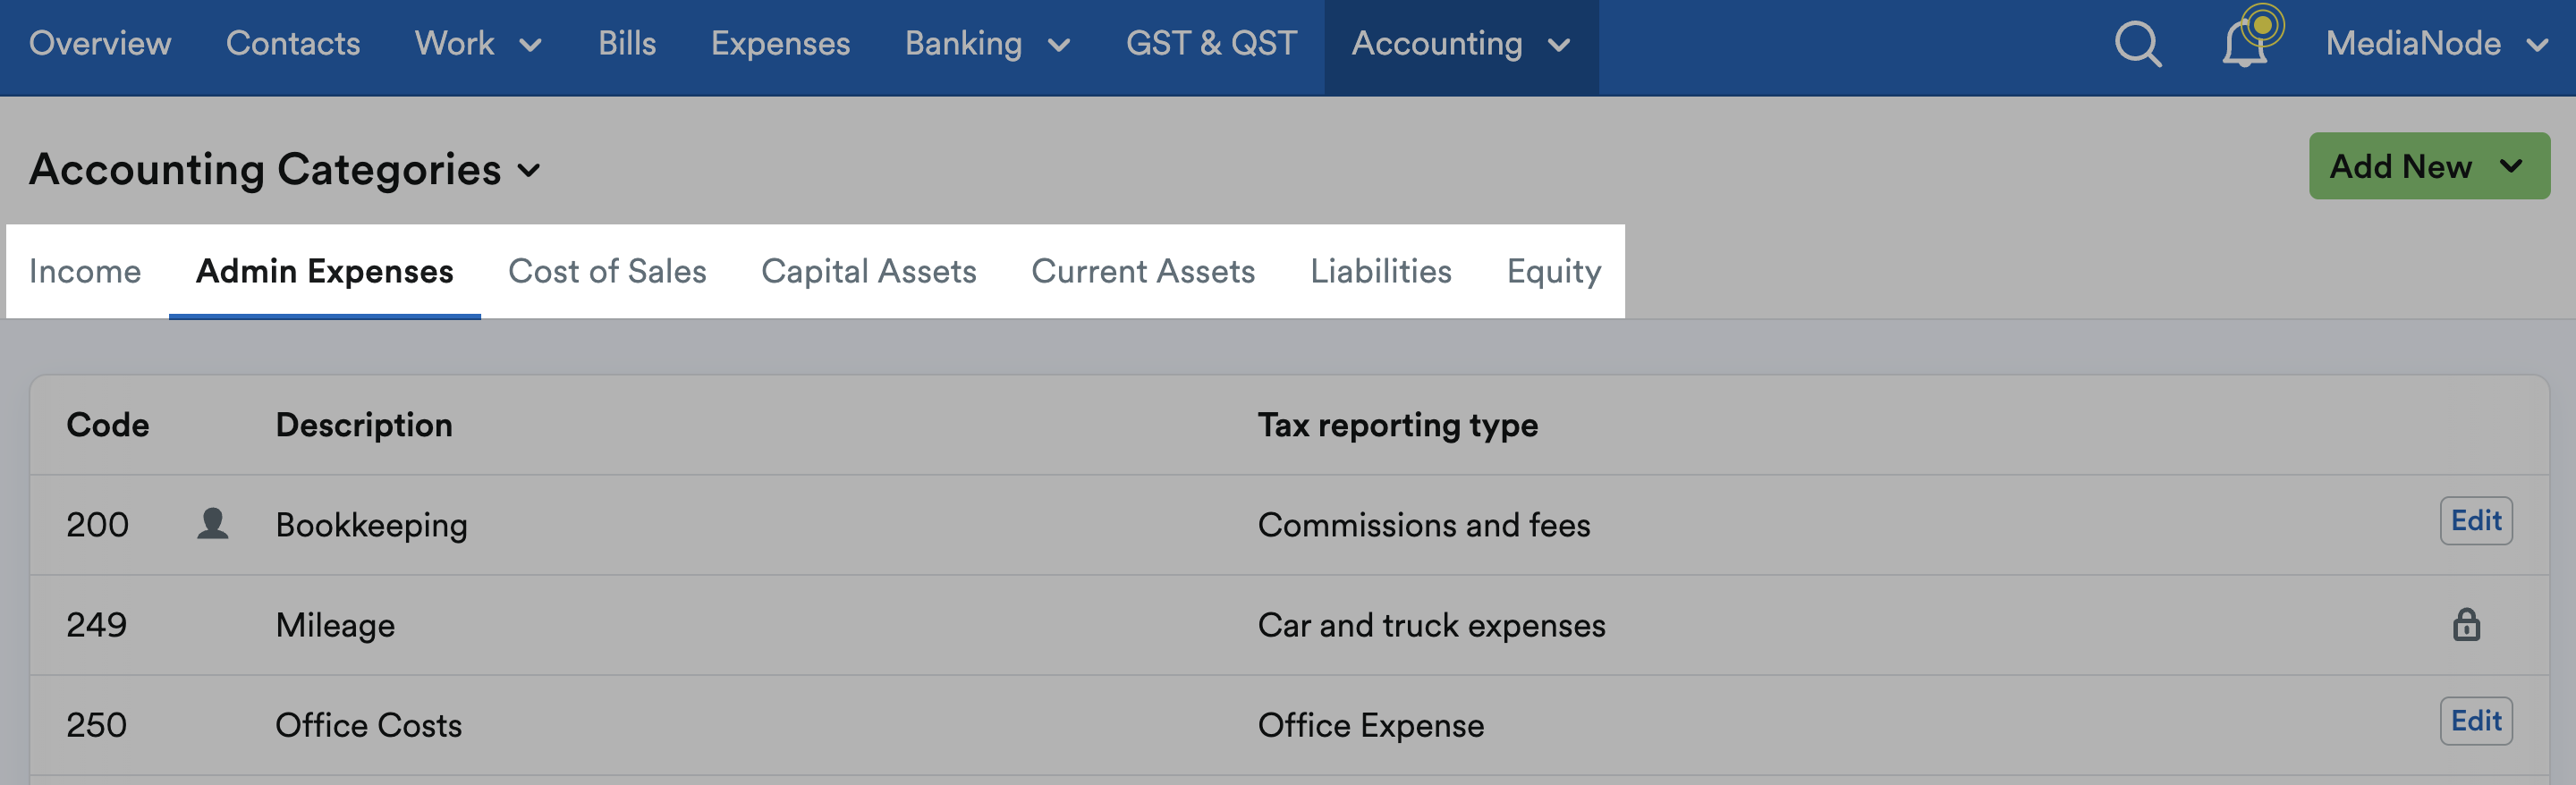Expand the Banking menu dropdown

click(x=987, y=44)
